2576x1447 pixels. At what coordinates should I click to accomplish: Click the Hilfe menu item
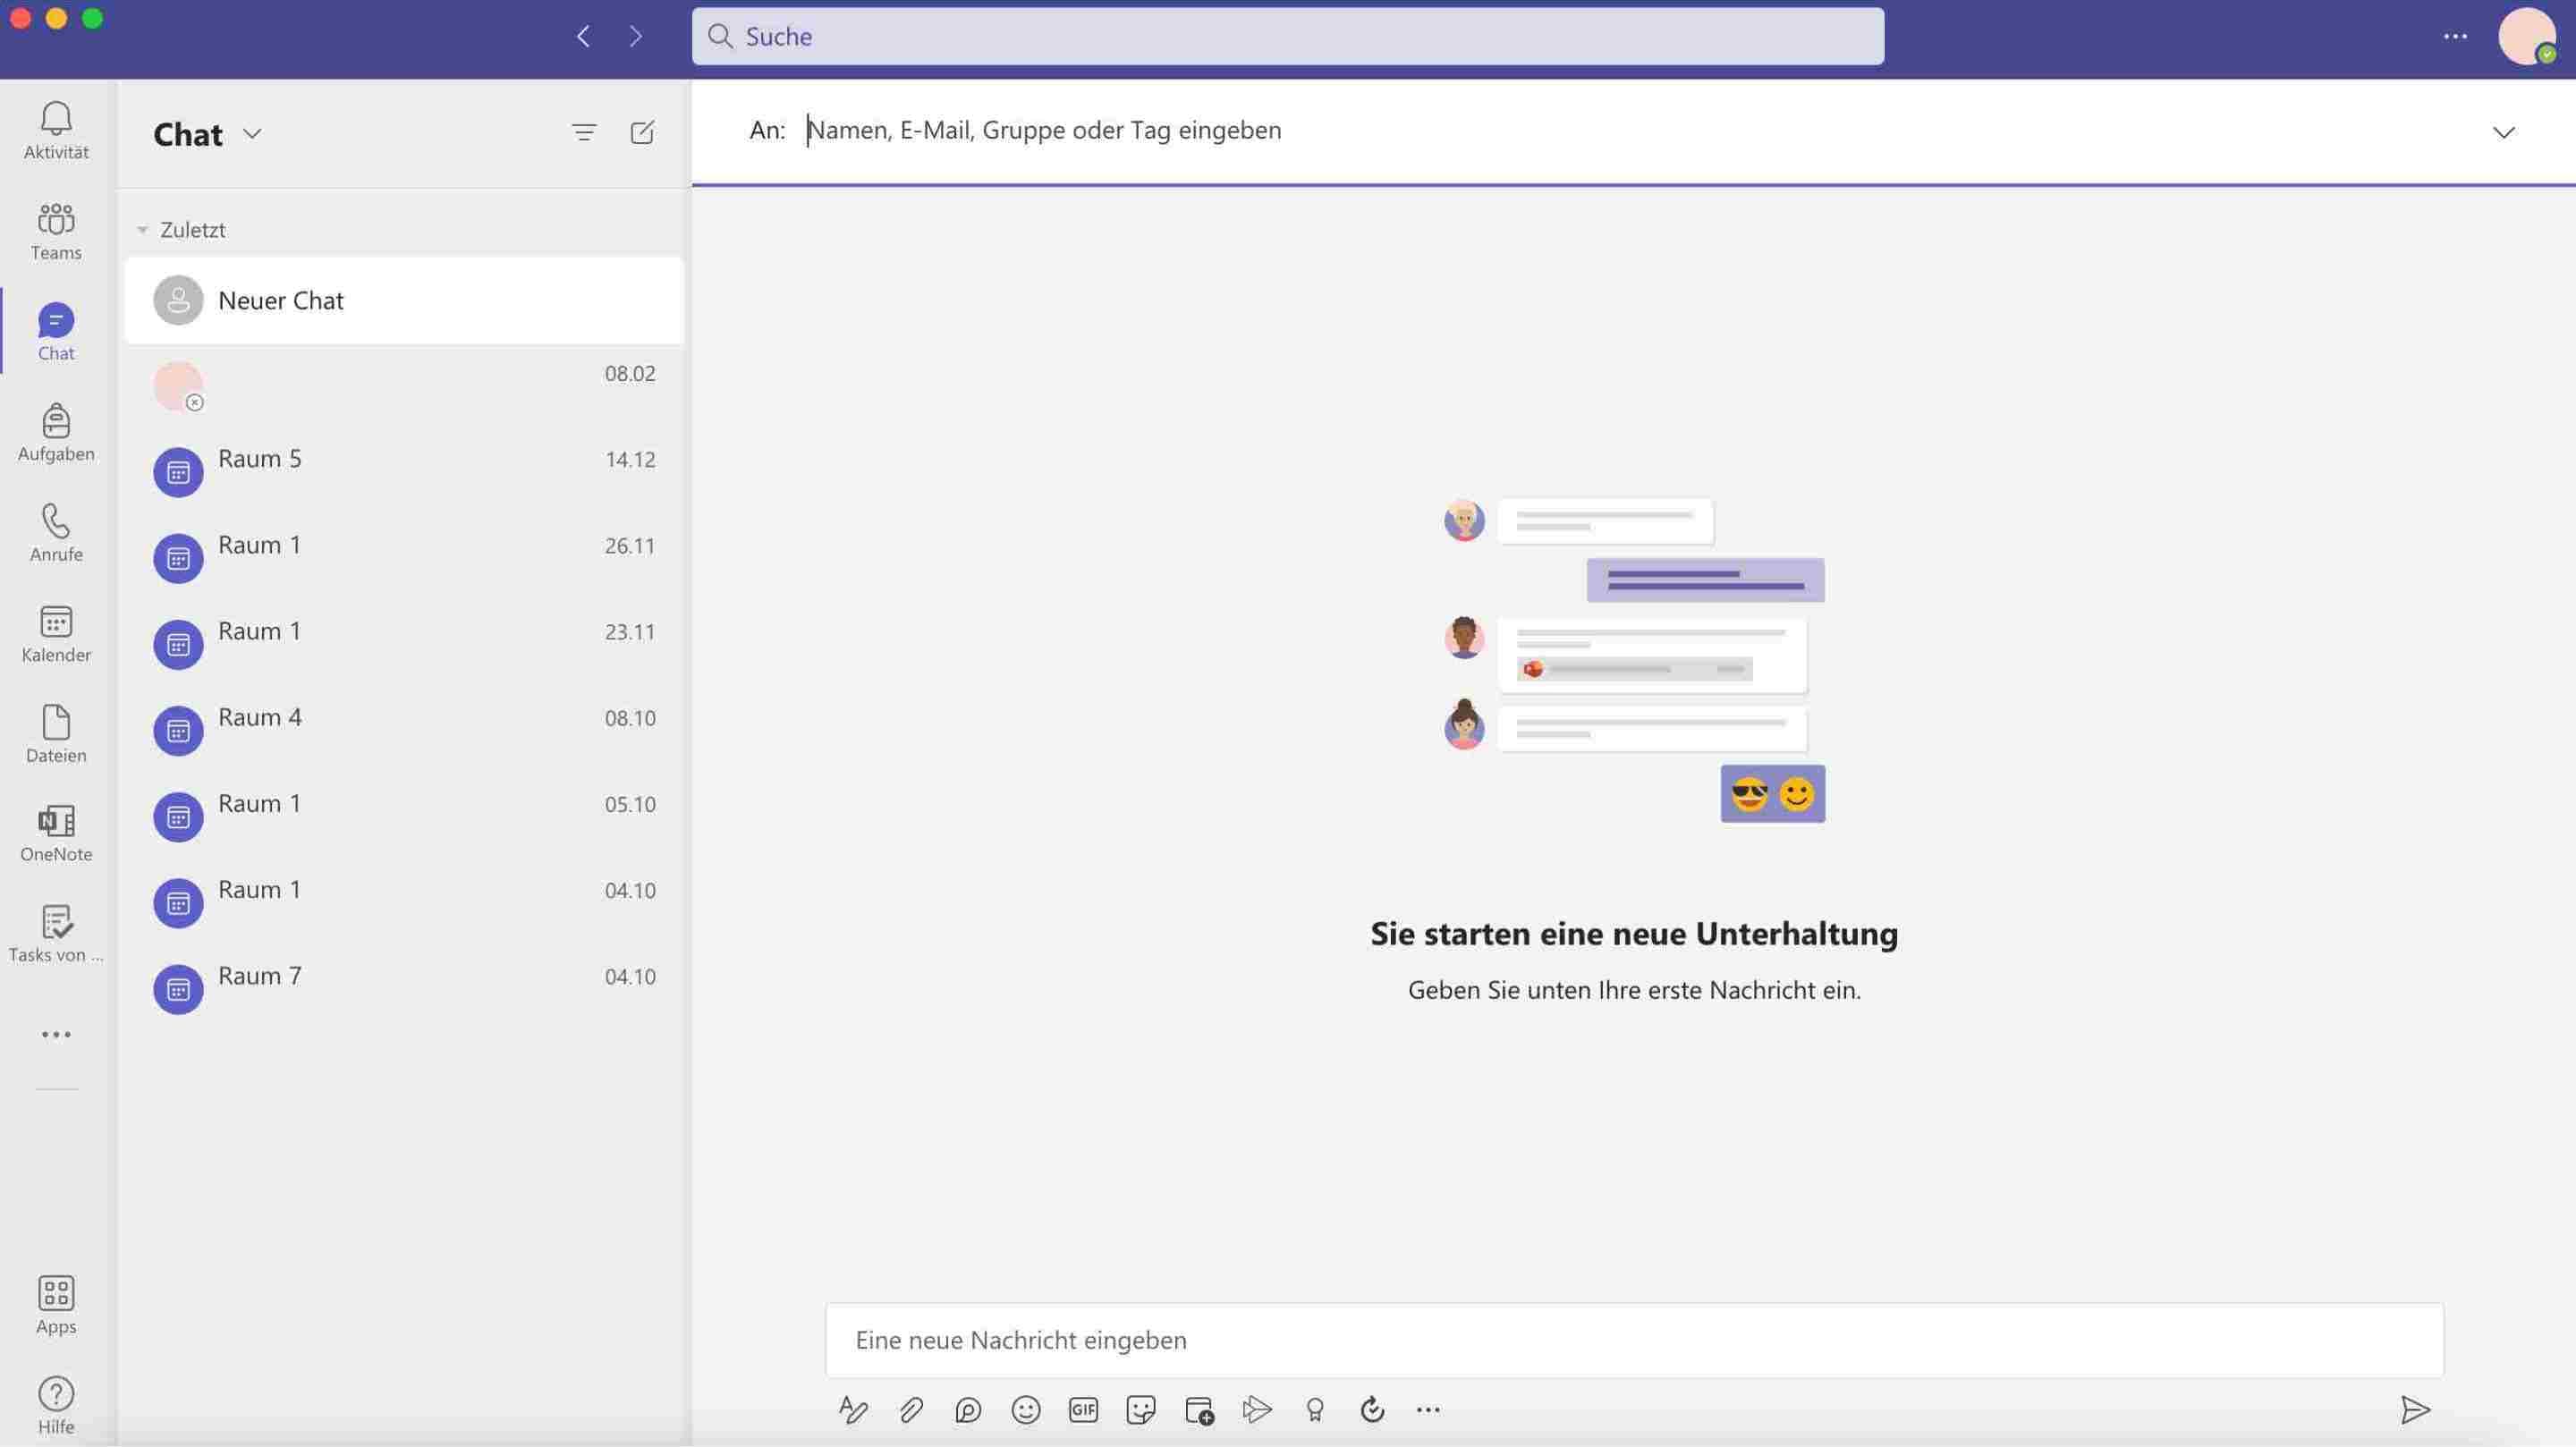pyautogui.click(x=55, y=1407)
